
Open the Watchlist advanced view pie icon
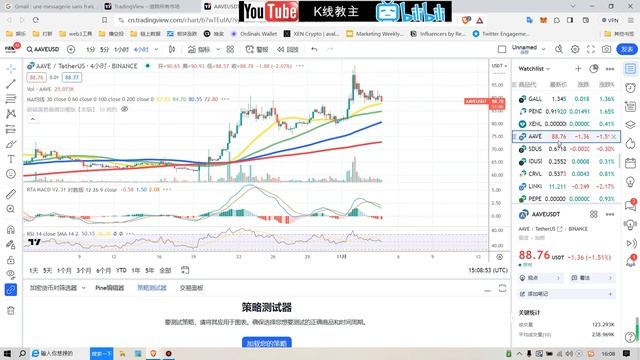pyautogui.click(x=594, y=69)
